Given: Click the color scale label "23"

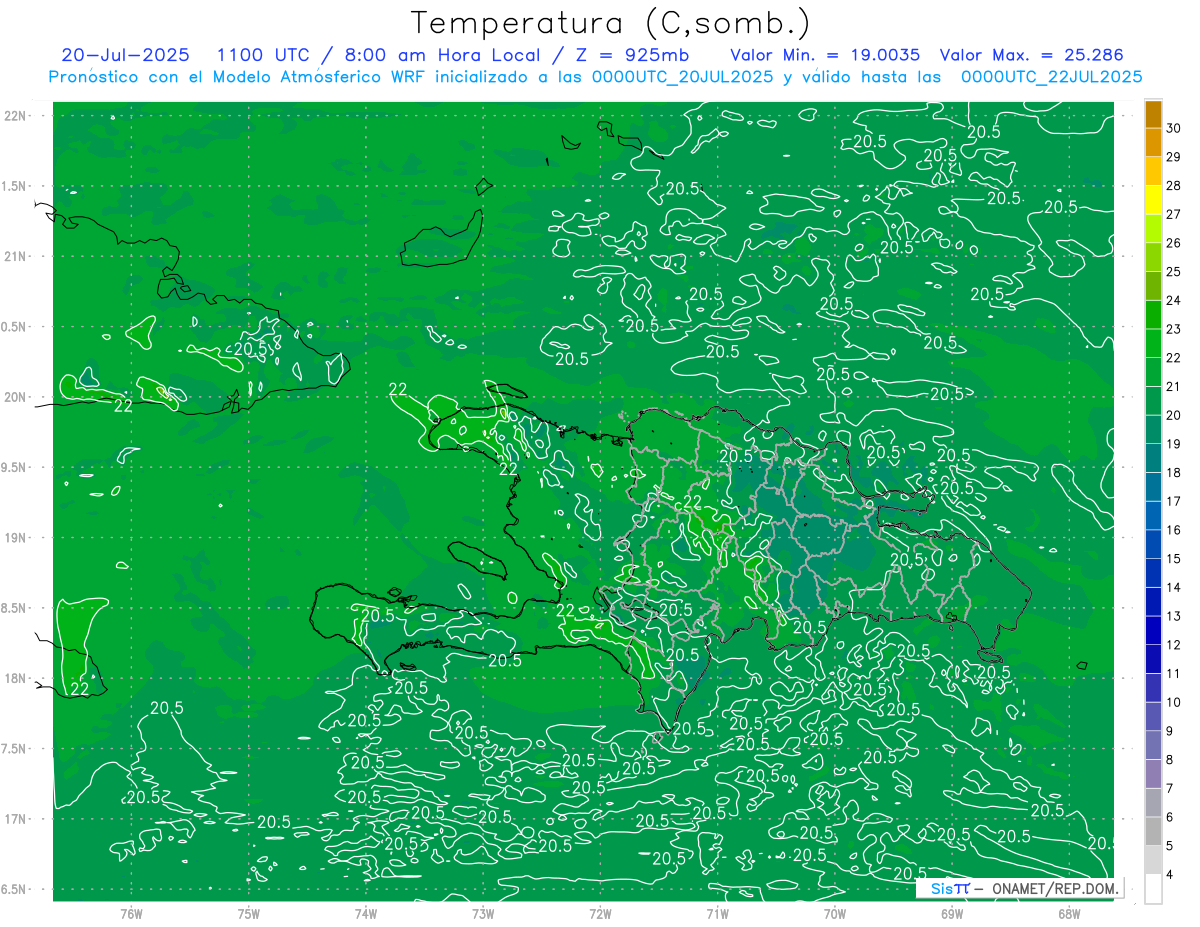Looking at the screenshot, I should [1174, 329].
